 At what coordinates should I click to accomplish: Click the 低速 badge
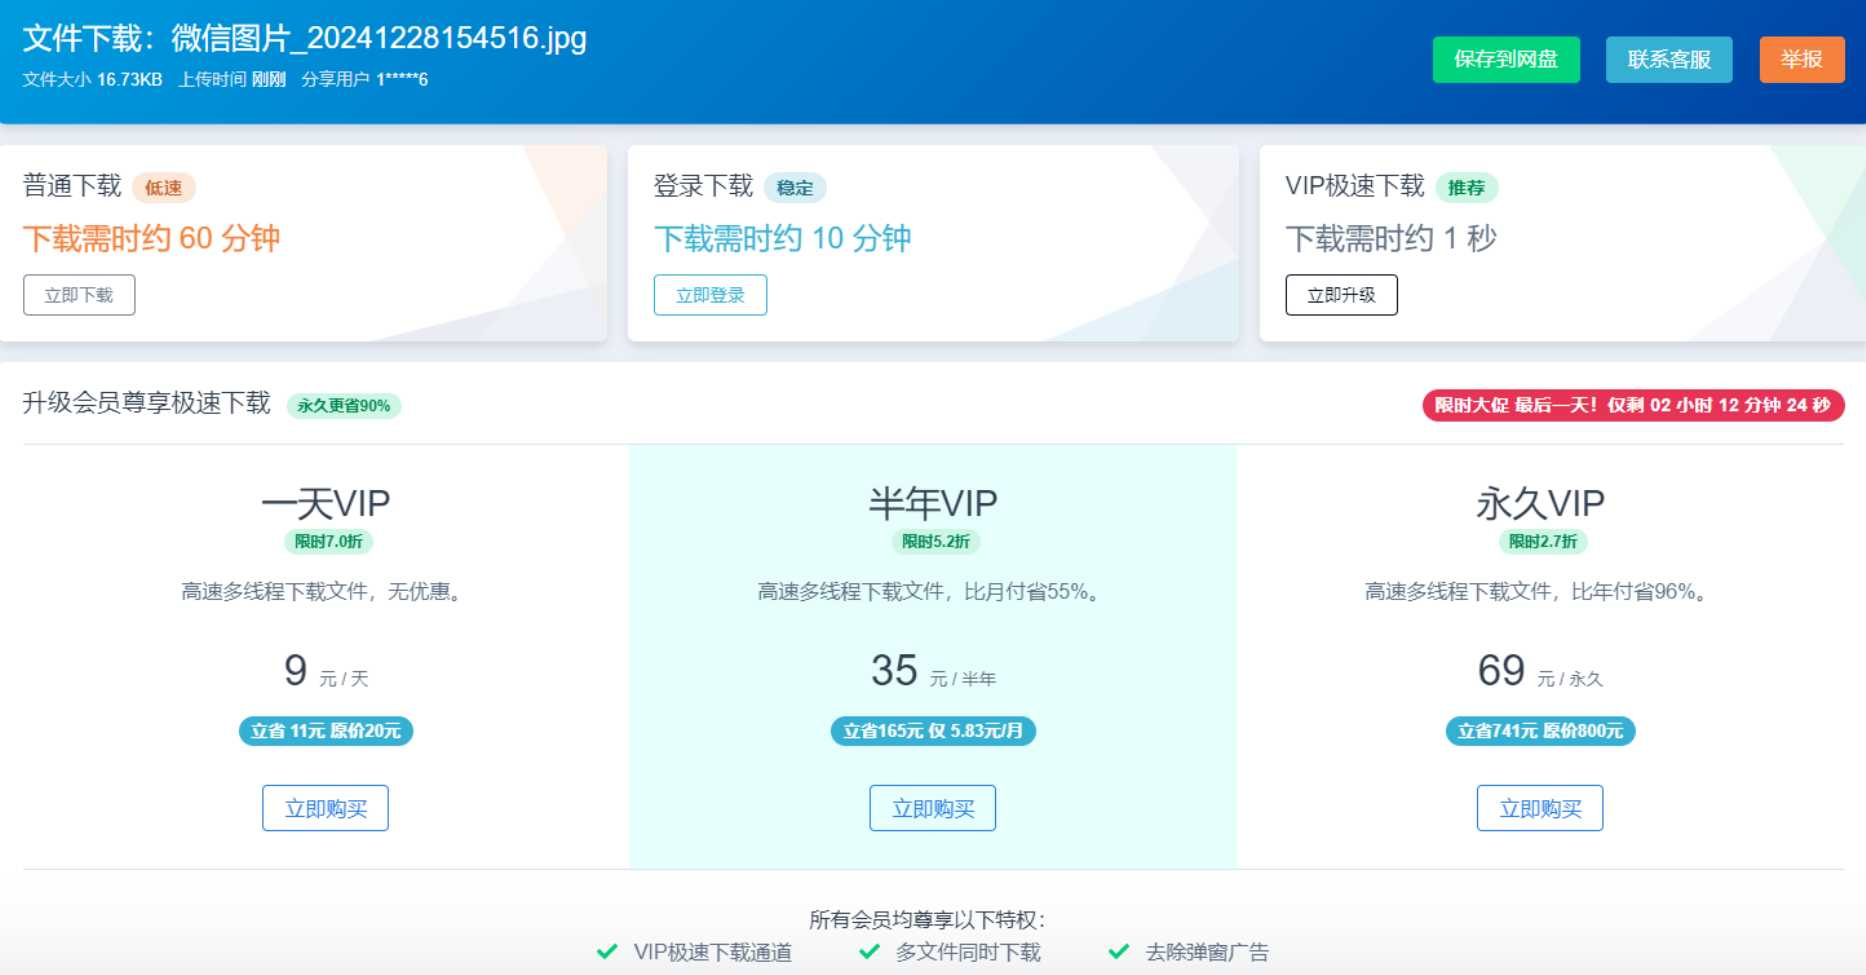click(164, 188)
